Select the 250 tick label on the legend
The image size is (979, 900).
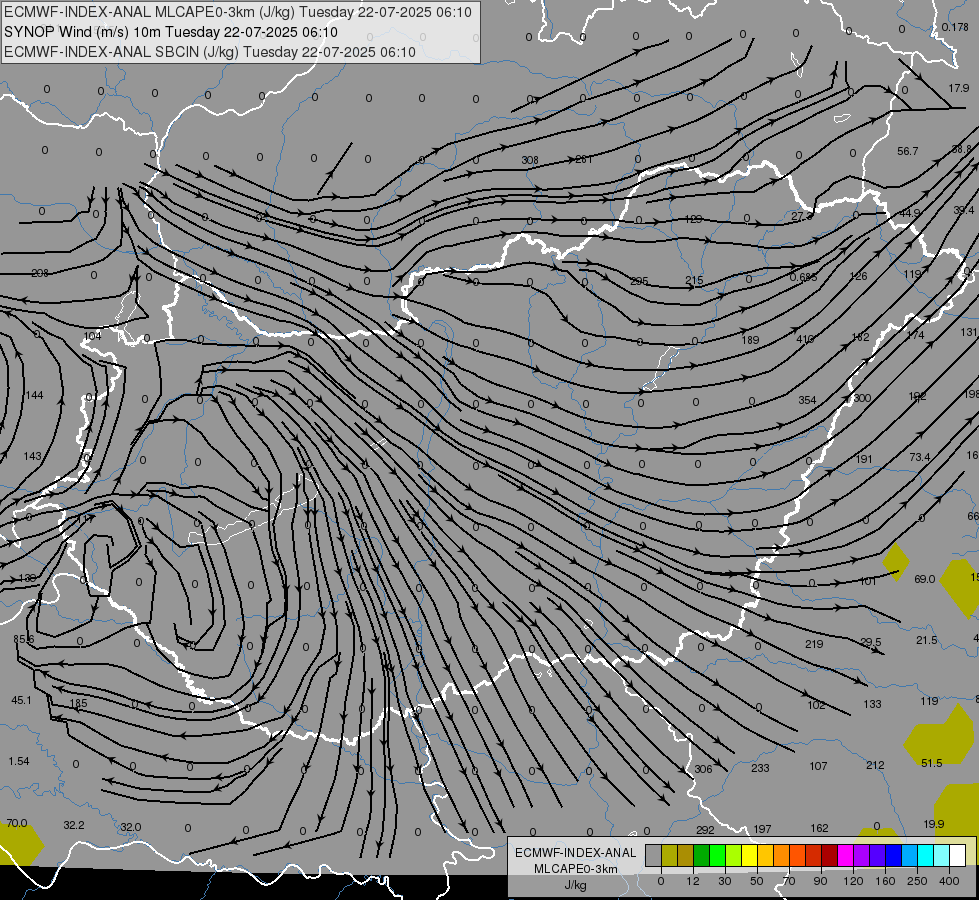(x=917, y=881)
